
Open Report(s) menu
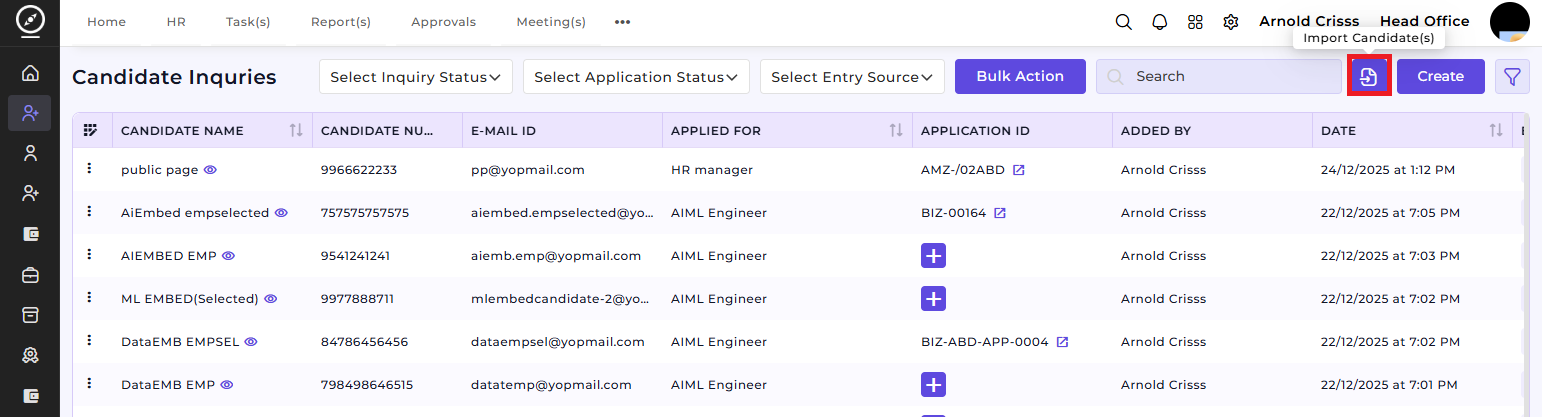[341, 22]
